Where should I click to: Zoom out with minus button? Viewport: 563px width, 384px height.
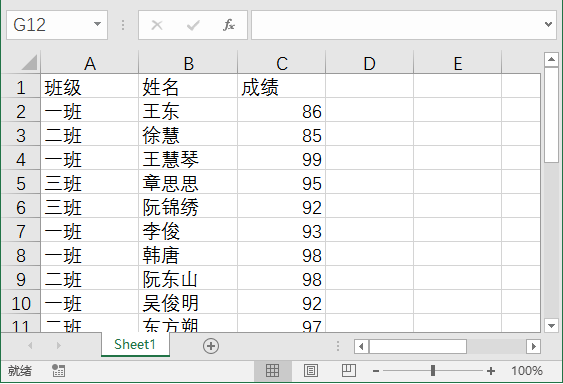376,371
